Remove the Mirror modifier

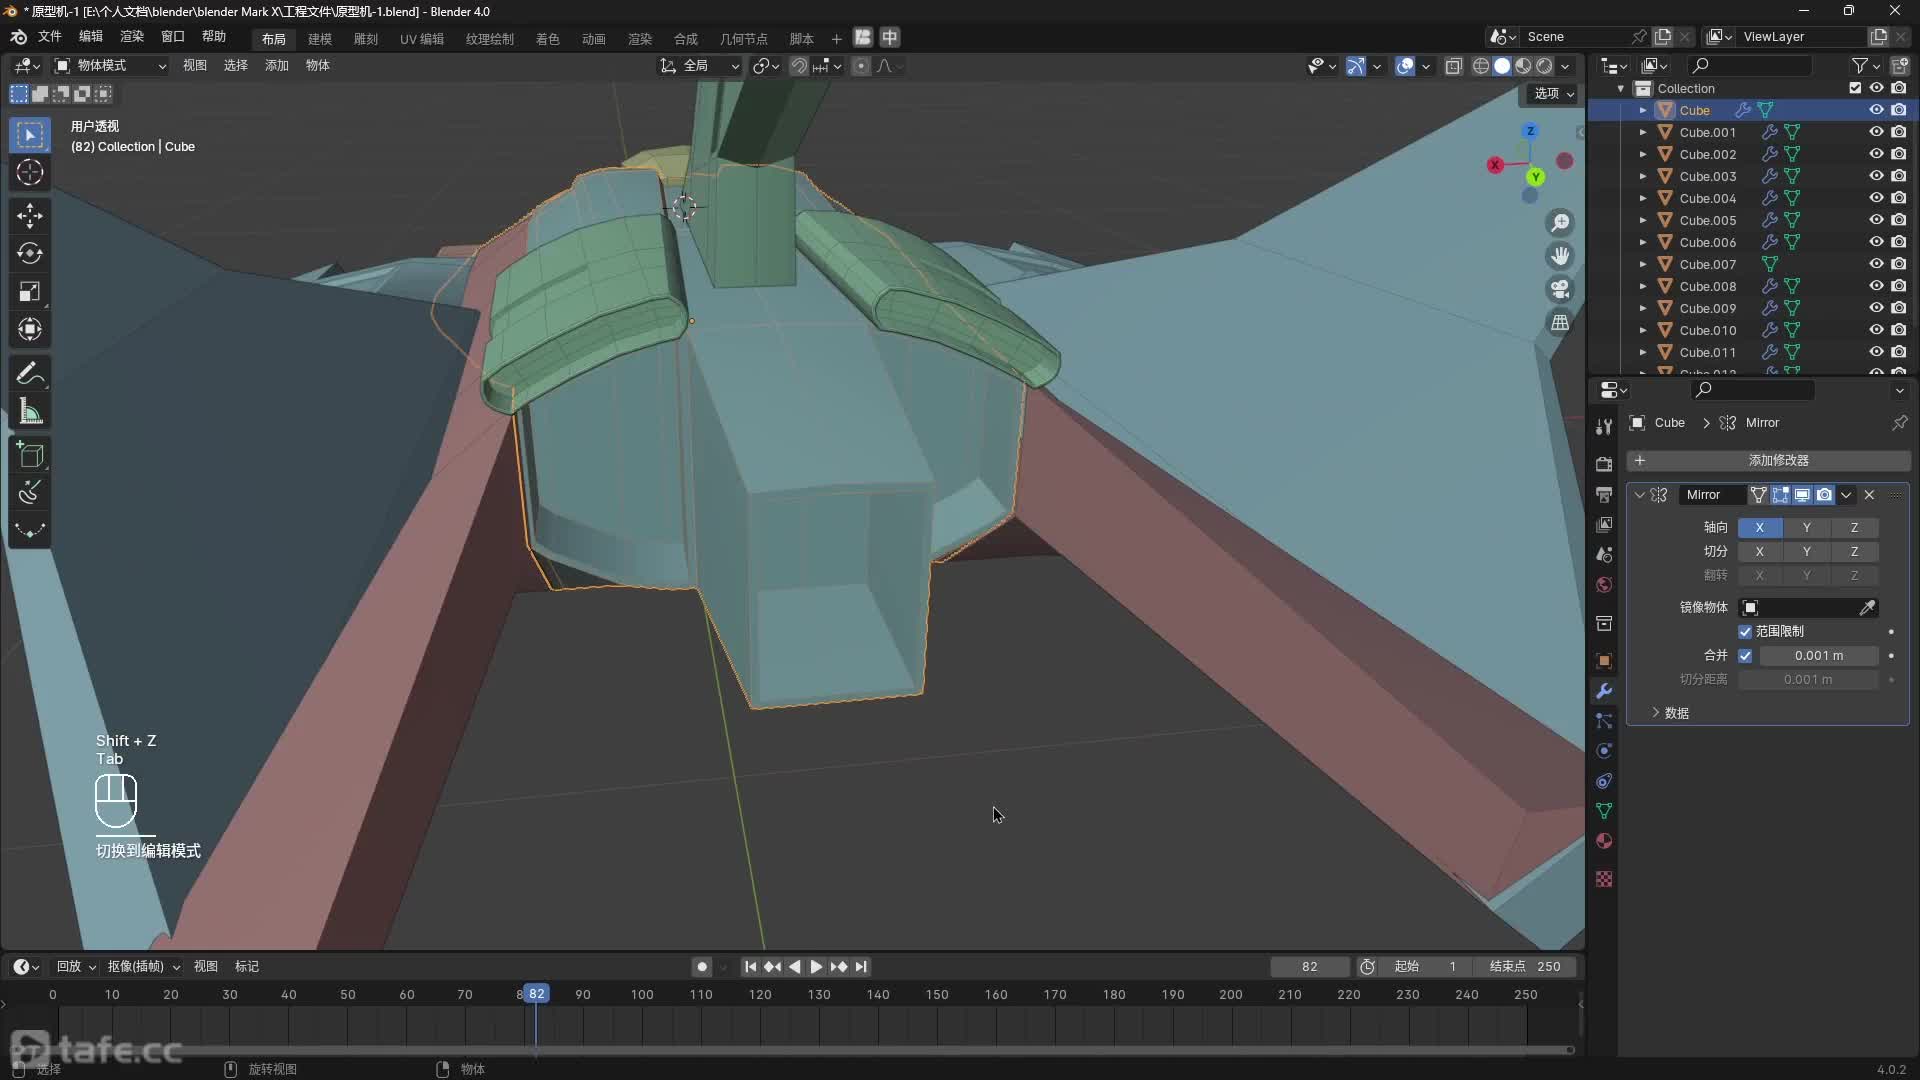coord(1869,495)
